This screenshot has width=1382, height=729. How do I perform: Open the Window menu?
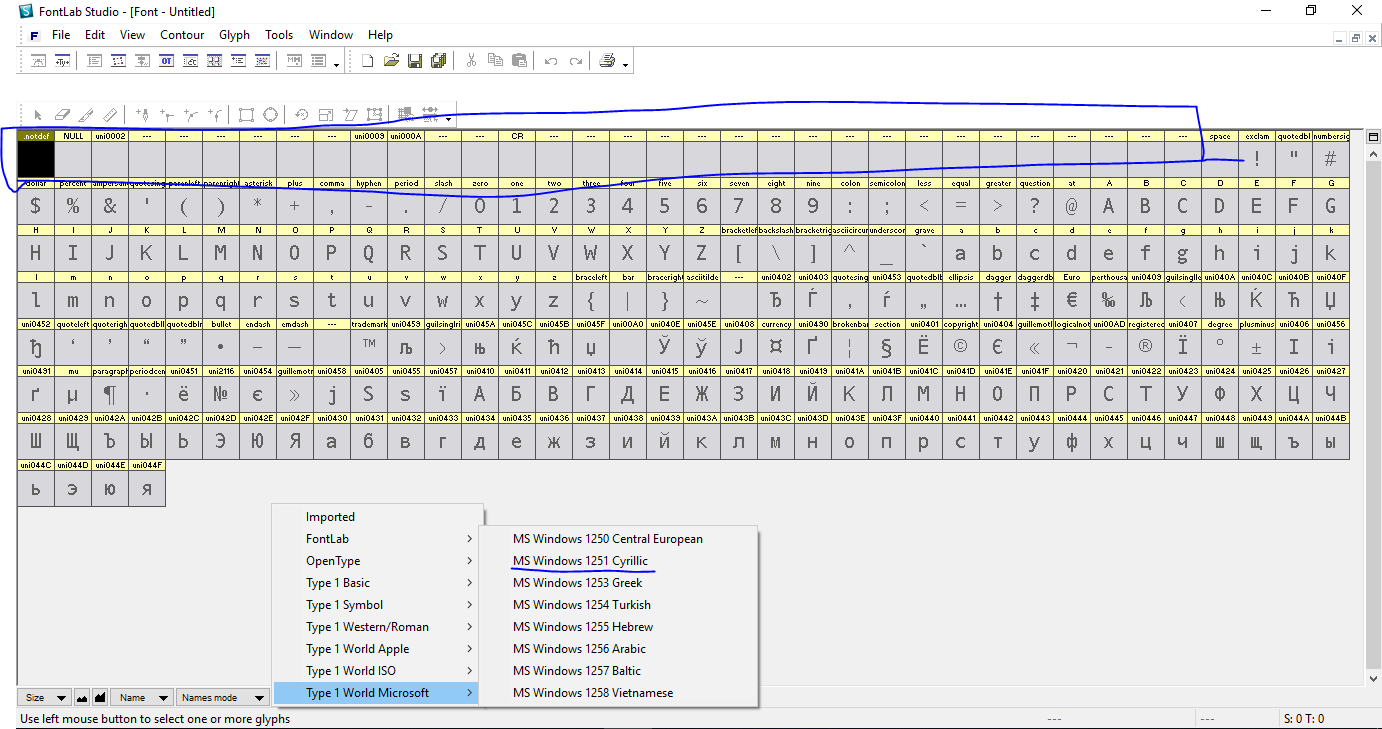pyautogui.click(x=331, y=34)
